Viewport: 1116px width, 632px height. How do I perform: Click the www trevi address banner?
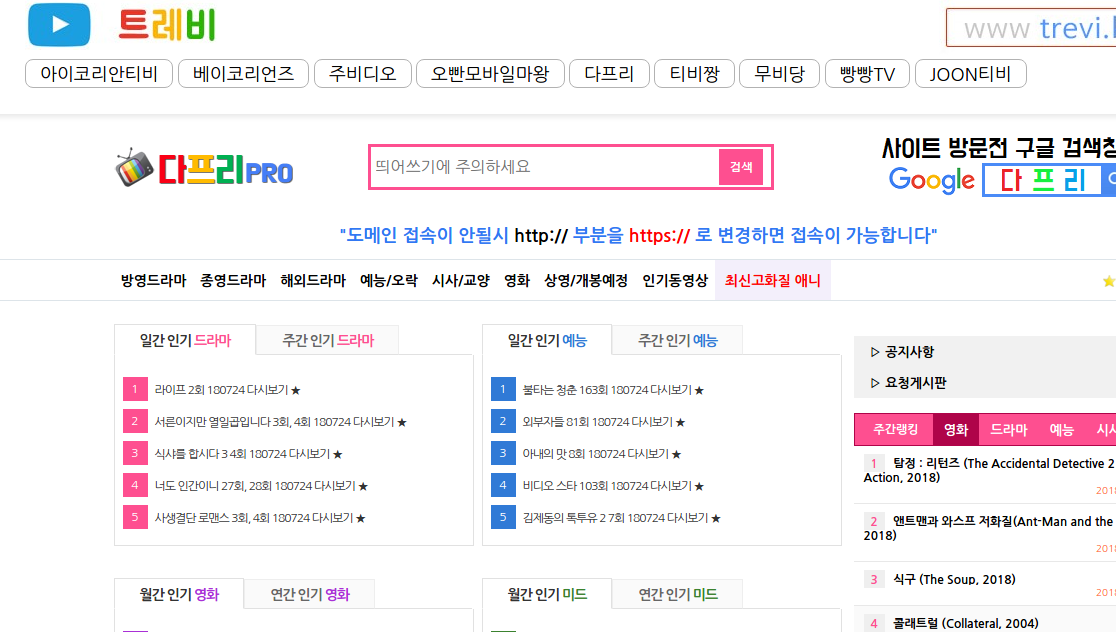coord(1031,28)
